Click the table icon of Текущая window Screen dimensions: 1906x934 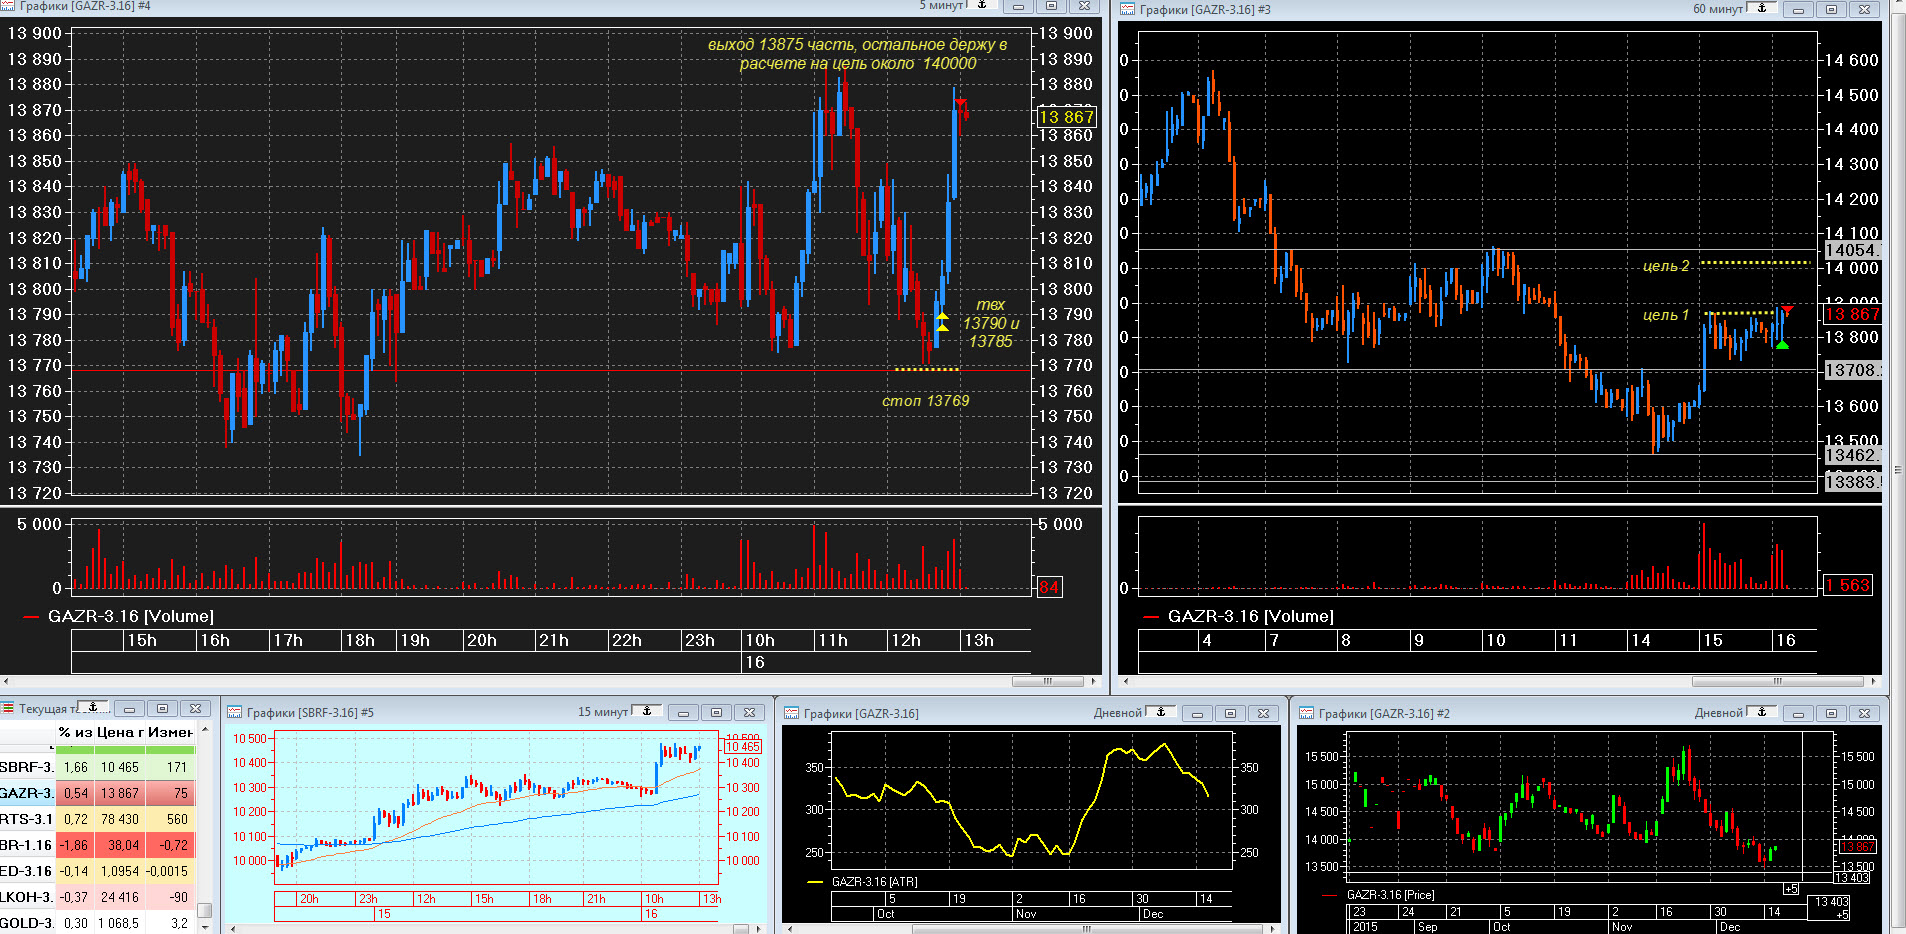click(x=8, y=708)
